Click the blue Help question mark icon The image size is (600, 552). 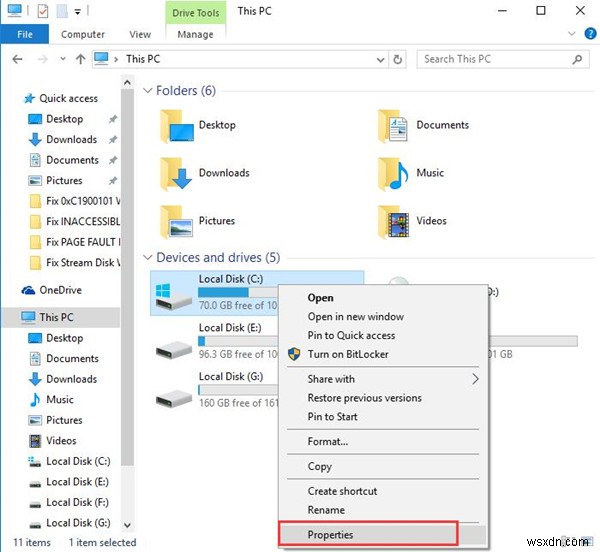click(x=590, y=34)
